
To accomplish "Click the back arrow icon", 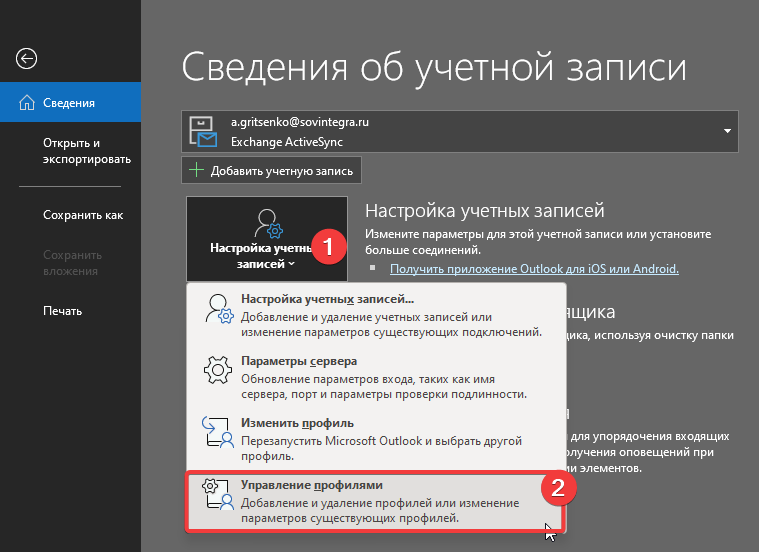I will click(27, 59).
